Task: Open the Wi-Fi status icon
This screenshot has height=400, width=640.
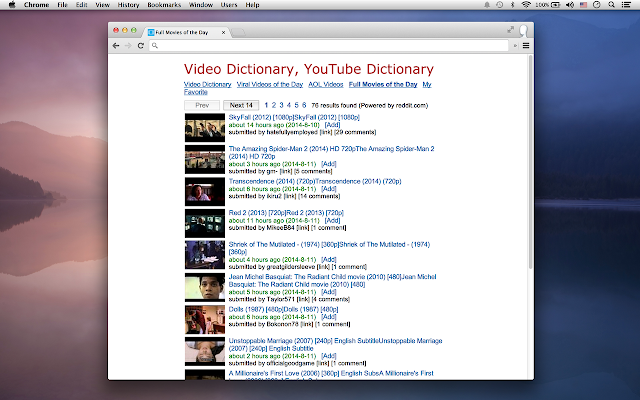Action: tap(526, 5)
